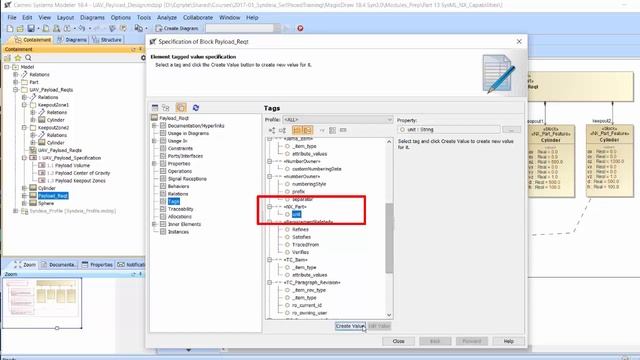This screenshot has height=360, width=640.
Task: Click the refresh icon in specification dialog toolbar
Action: (x=196, y=108)
